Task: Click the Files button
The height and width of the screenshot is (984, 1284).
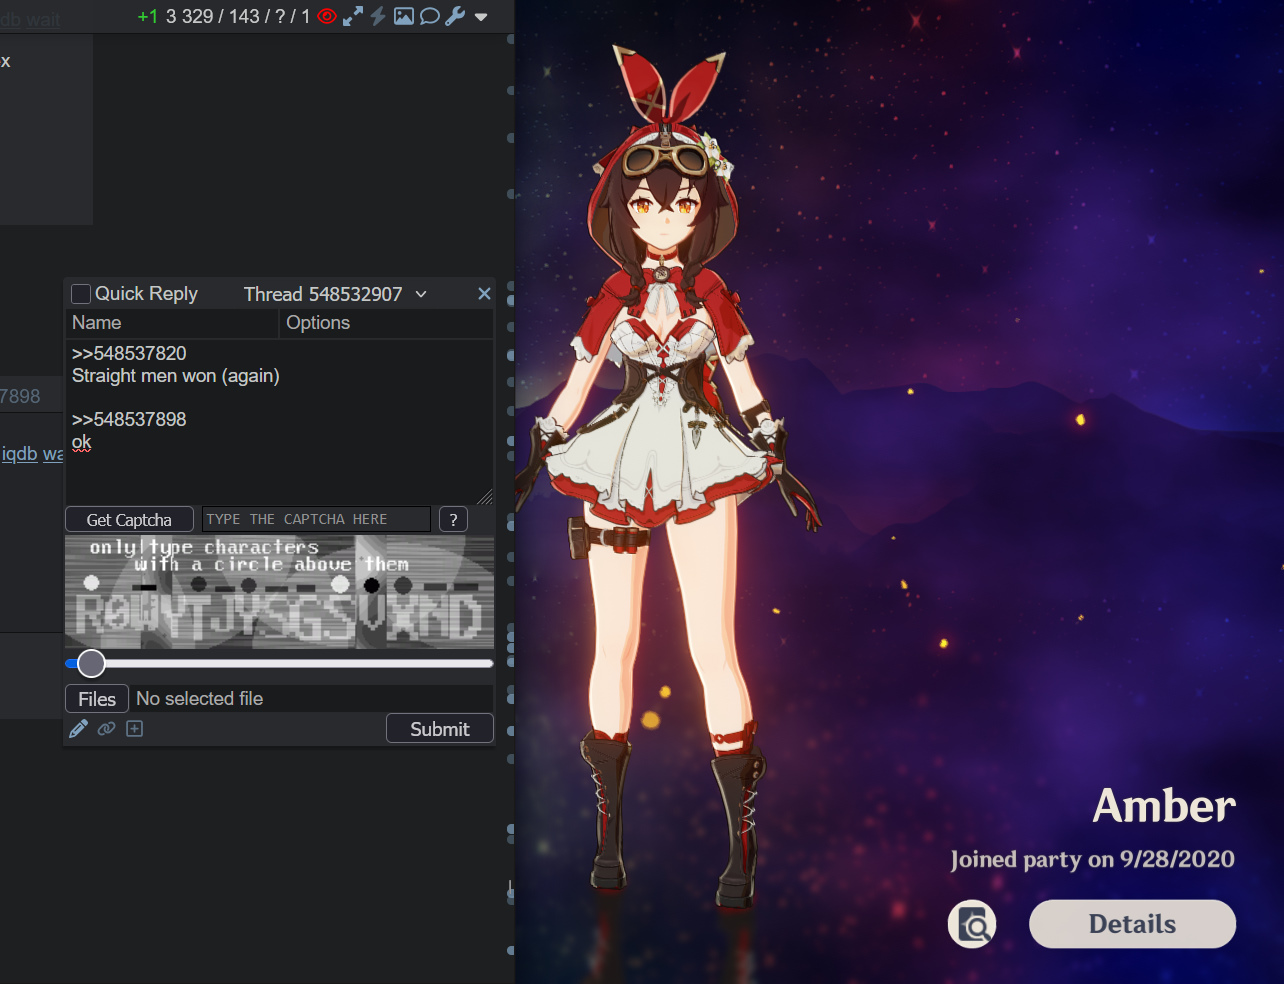Action: 97,699
